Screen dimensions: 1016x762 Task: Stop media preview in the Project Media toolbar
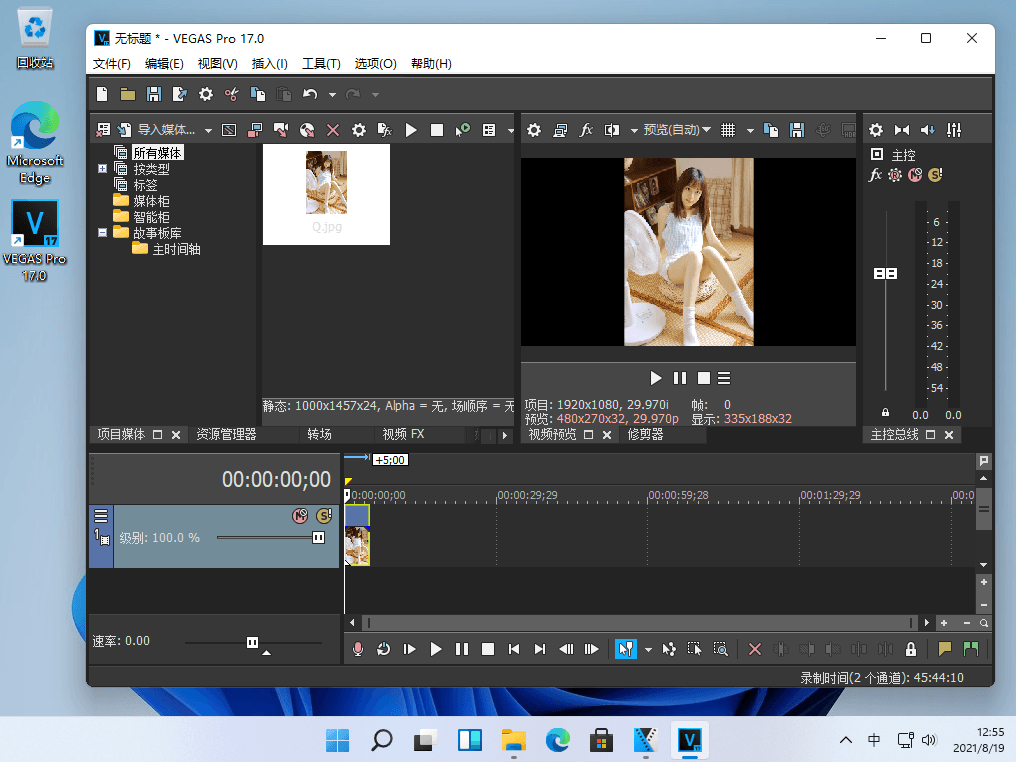tap(437, 130)
